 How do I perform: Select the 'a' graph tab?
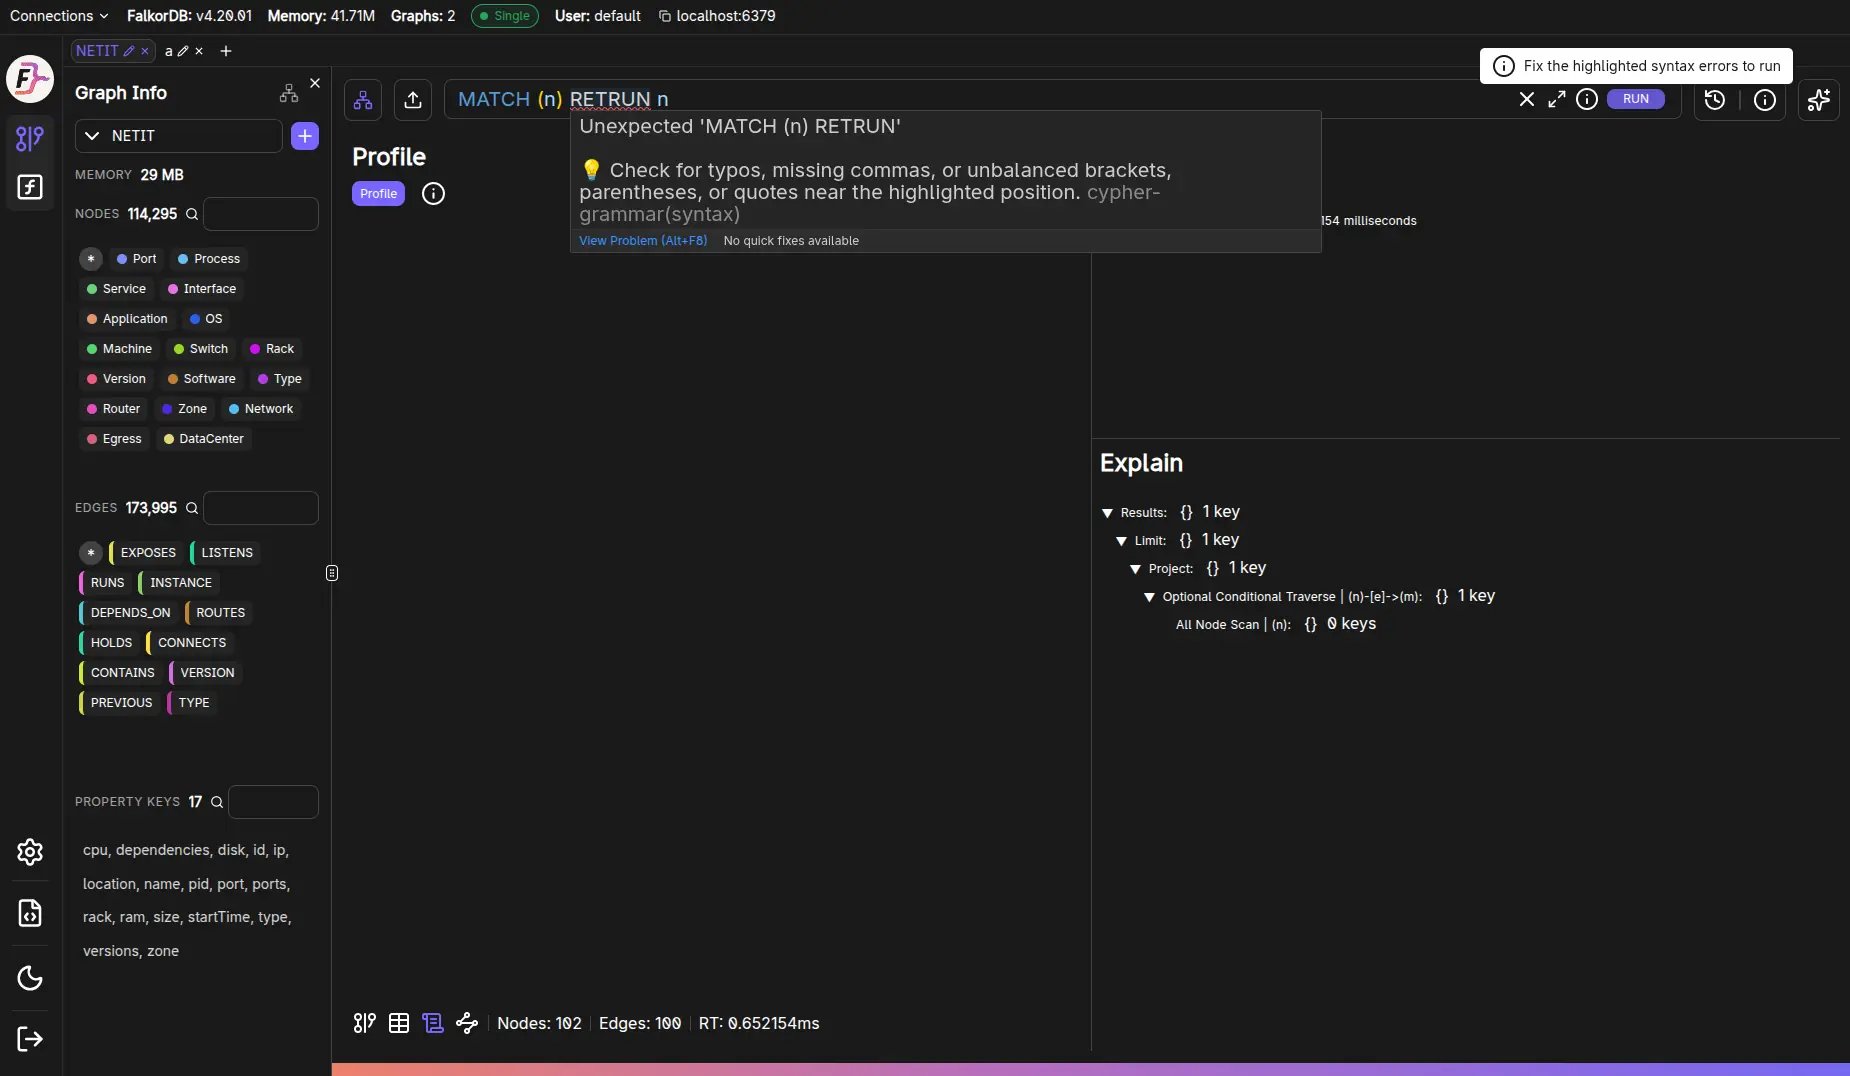[x=169, y=51]
